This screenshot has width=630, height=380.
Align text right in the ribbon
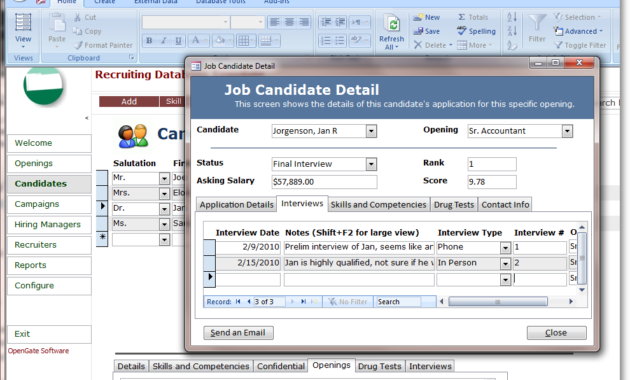tap(304, 22)
